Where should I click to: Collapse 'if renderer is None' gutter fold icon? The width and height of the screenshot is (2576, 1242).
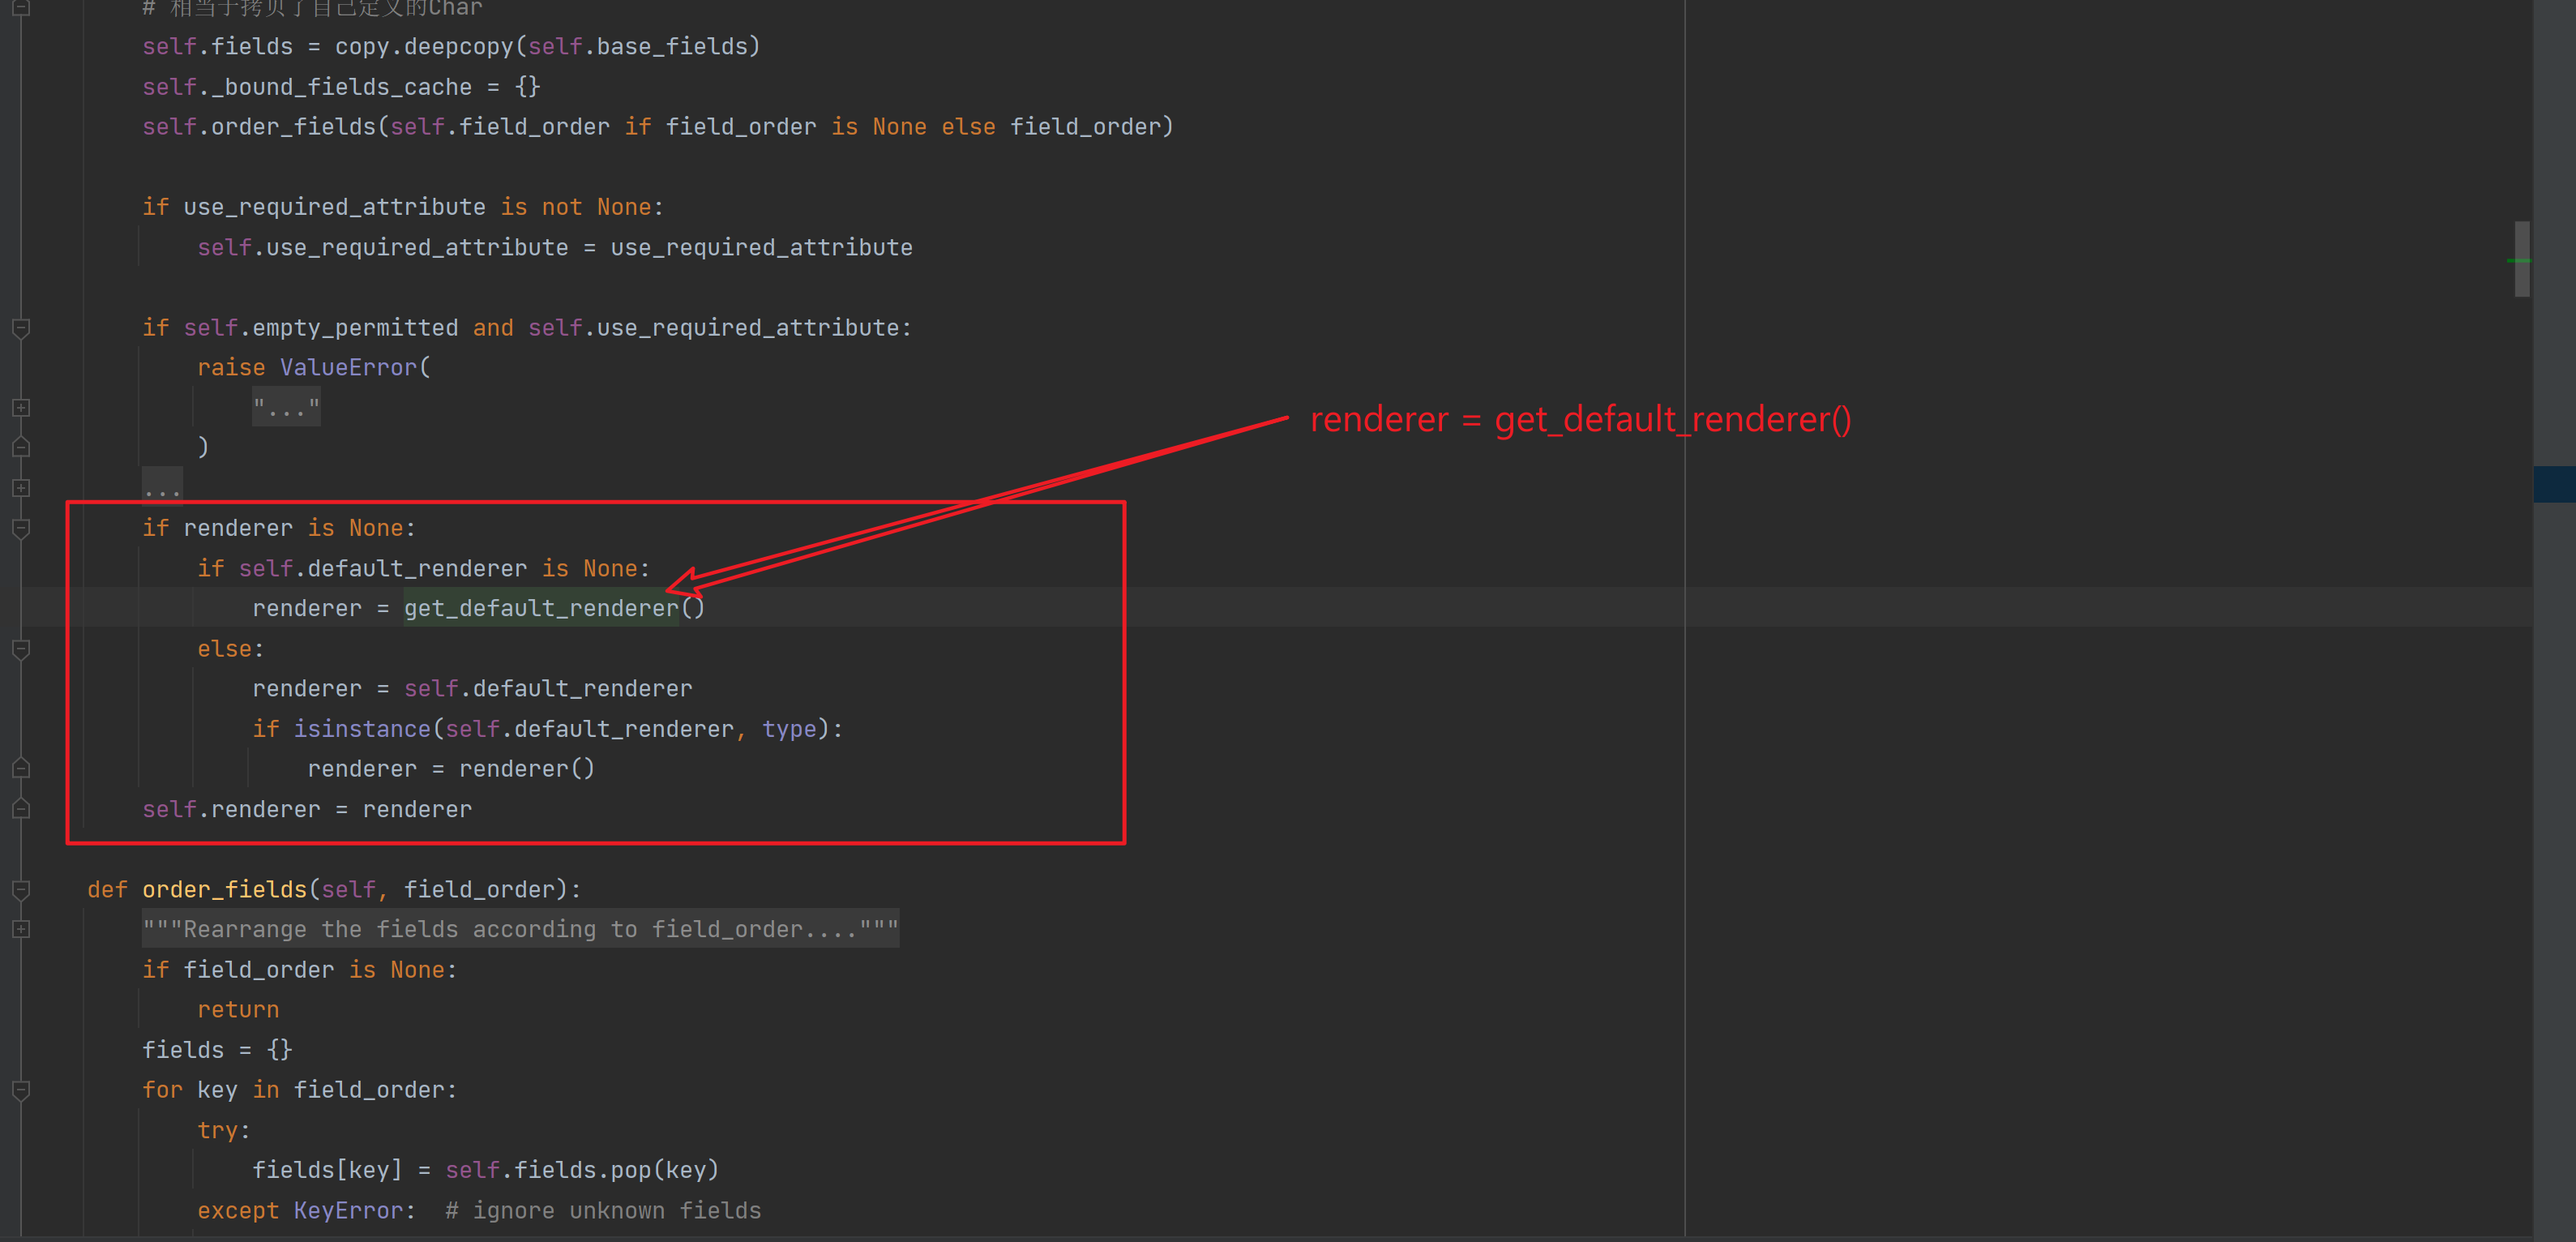(21, 528)
